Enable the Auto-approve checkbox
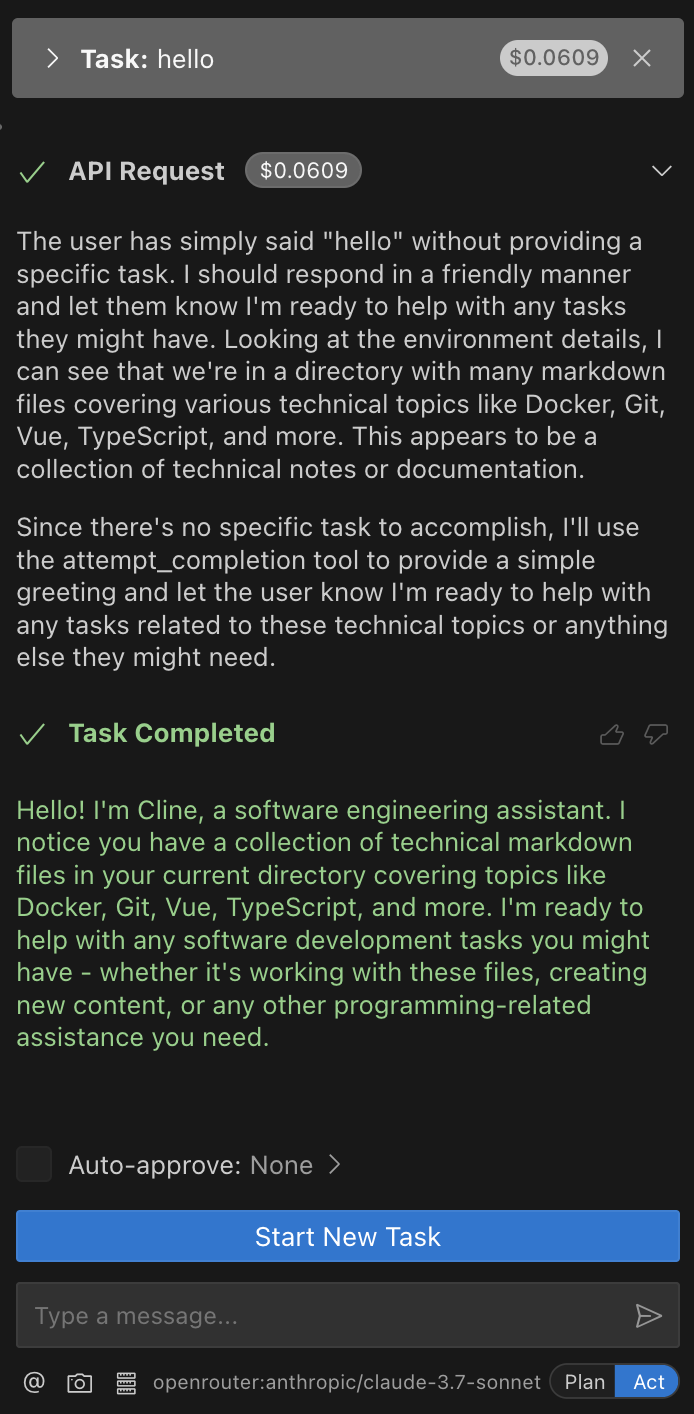The image size is (694, 1414). pyautogui.click(x=34, y=1165)
